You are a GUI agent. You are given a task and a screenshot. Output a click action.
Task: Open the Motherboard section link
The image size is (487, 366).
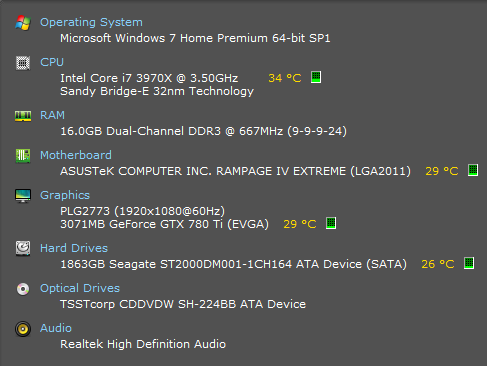(x=76, y=155)
